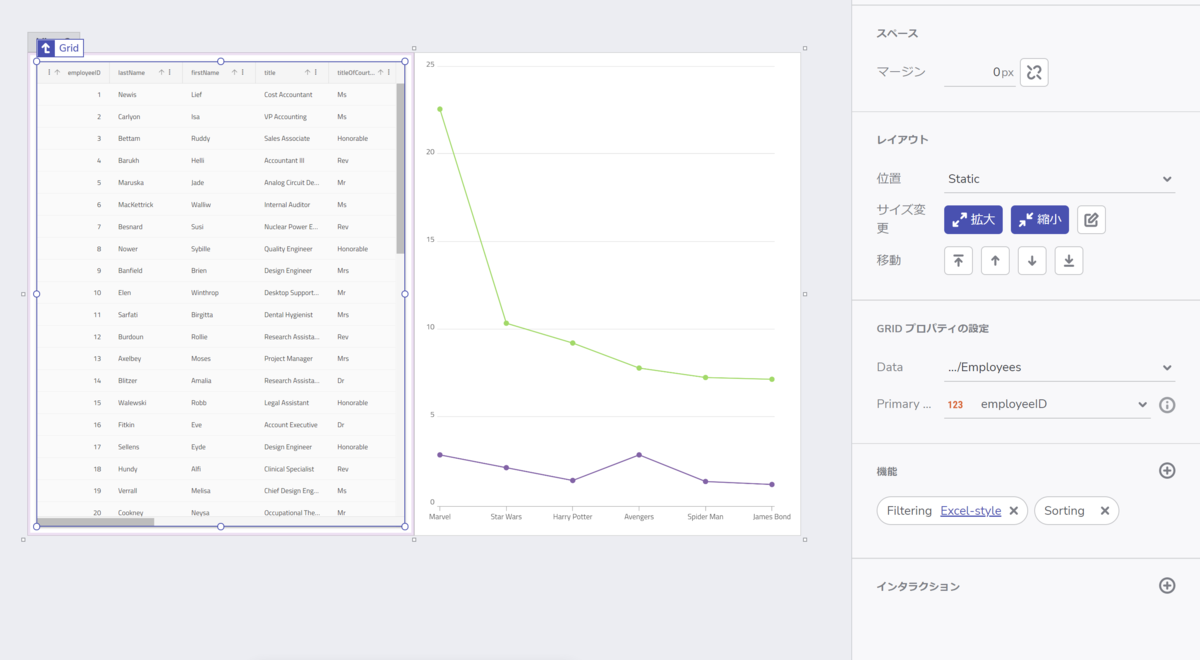The width and height of the screenshot is (1200, 660).
Task: Open the Excel-style filtering settings link
Action: tap(968, 510)
